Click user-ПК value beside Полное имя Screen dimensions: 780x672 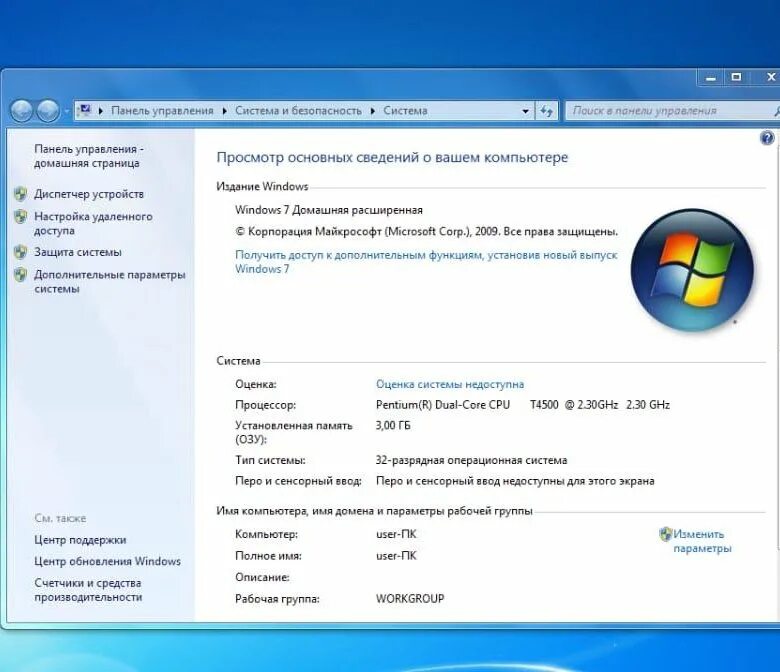[x=396, y=556]
